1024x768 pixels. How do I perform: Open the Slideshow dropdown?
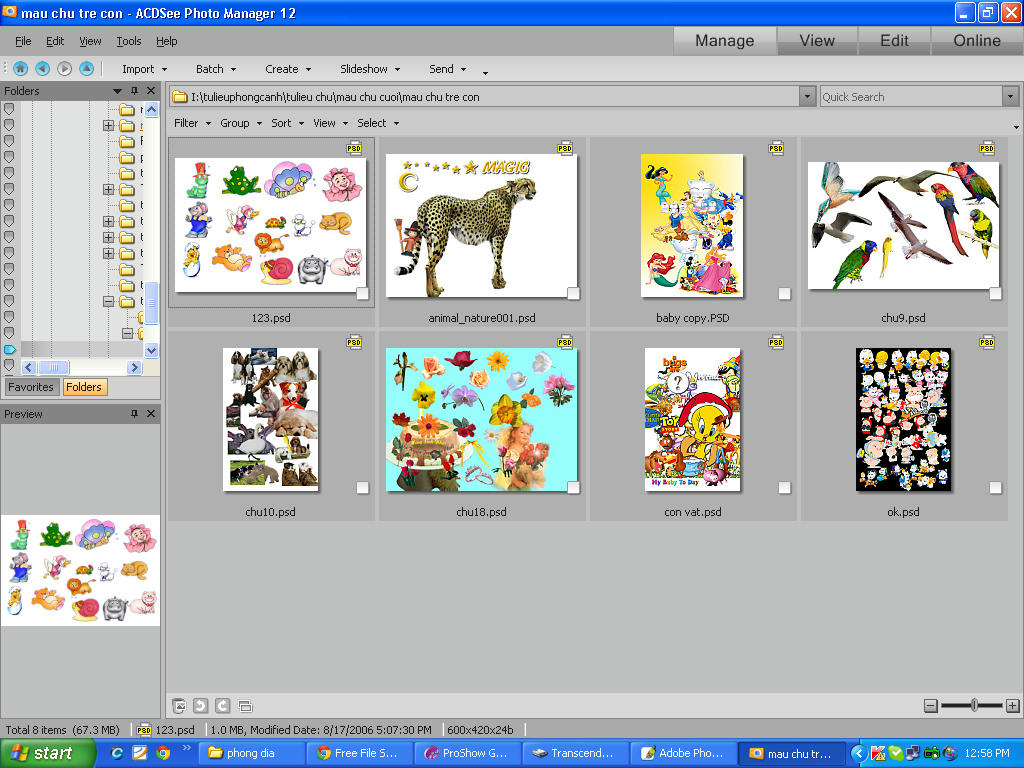point(370,69)
